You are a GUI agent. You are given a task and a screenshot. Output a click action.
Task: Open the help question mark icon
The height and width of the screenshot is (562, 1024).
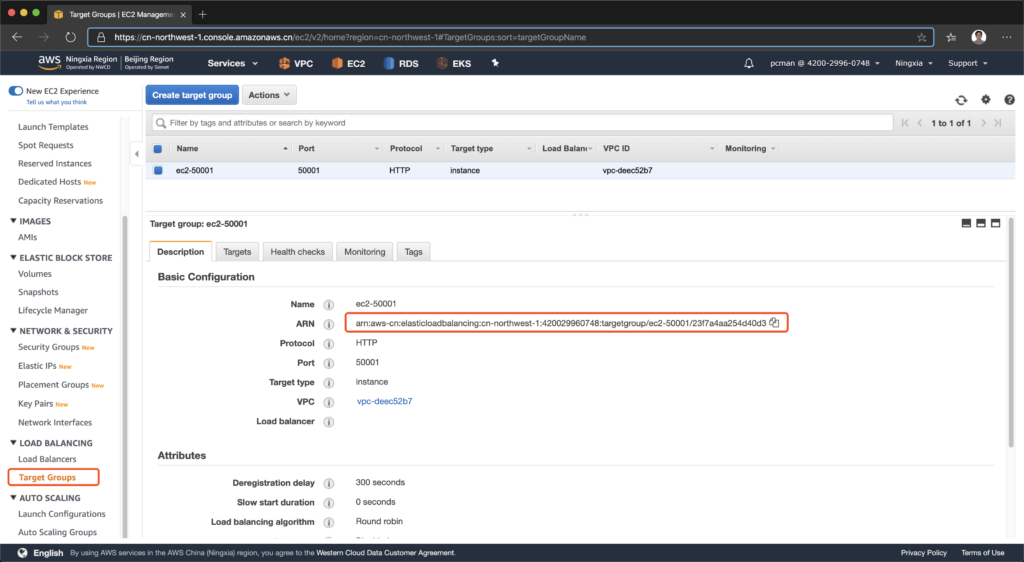[1009, 100]
